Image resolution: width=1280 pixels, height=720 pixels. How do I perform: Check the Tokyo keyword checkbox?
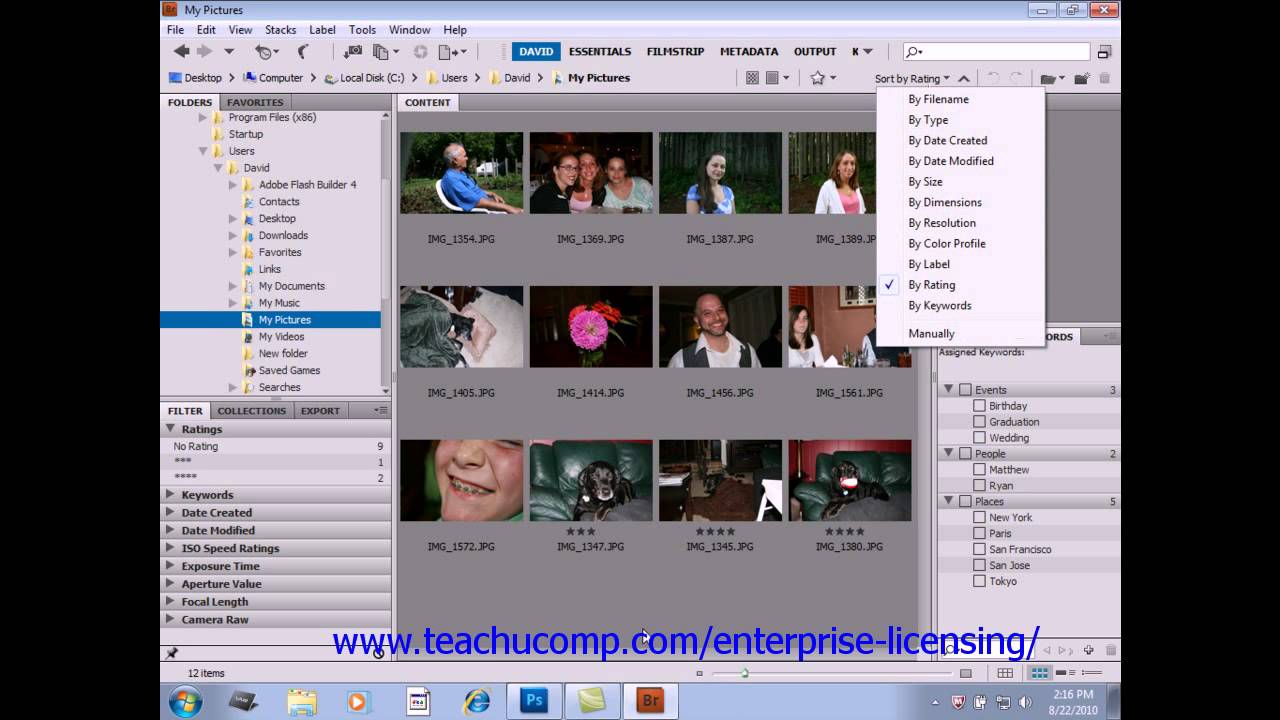point(980,581)
